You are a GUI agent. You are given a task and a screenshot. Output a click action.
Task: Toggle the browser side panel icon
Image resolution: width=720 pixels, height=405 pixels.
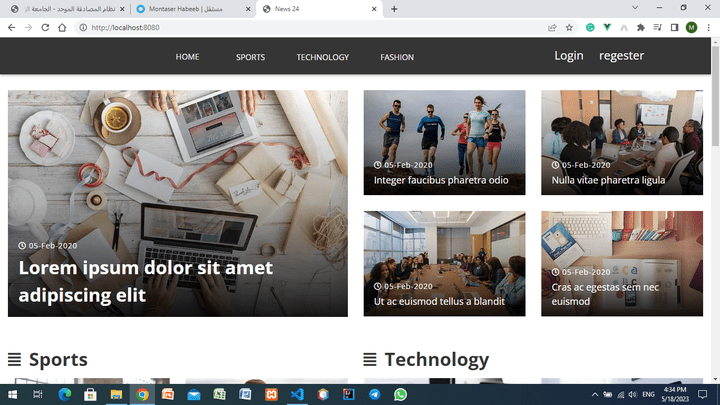pyautogui.click(x=675, y=28)
